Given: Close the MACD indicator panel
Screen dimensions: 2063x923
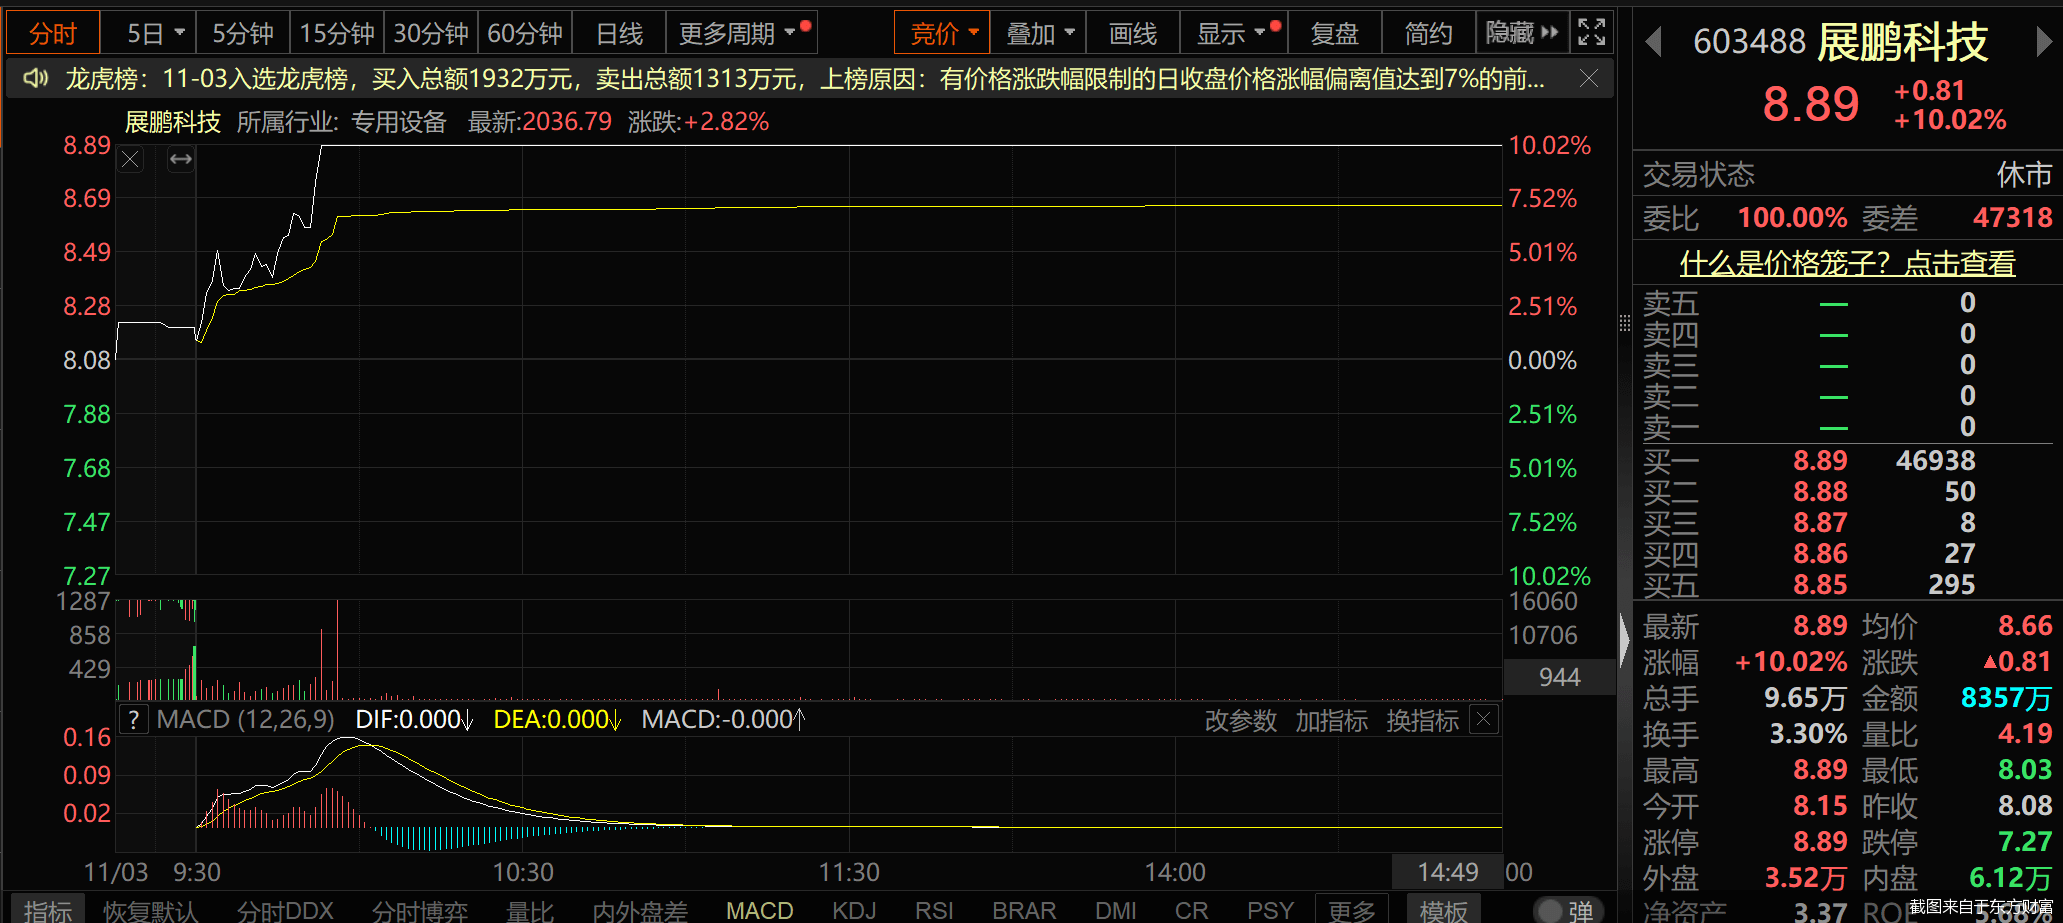Looking at the screenshot, I should point(1484,719).
